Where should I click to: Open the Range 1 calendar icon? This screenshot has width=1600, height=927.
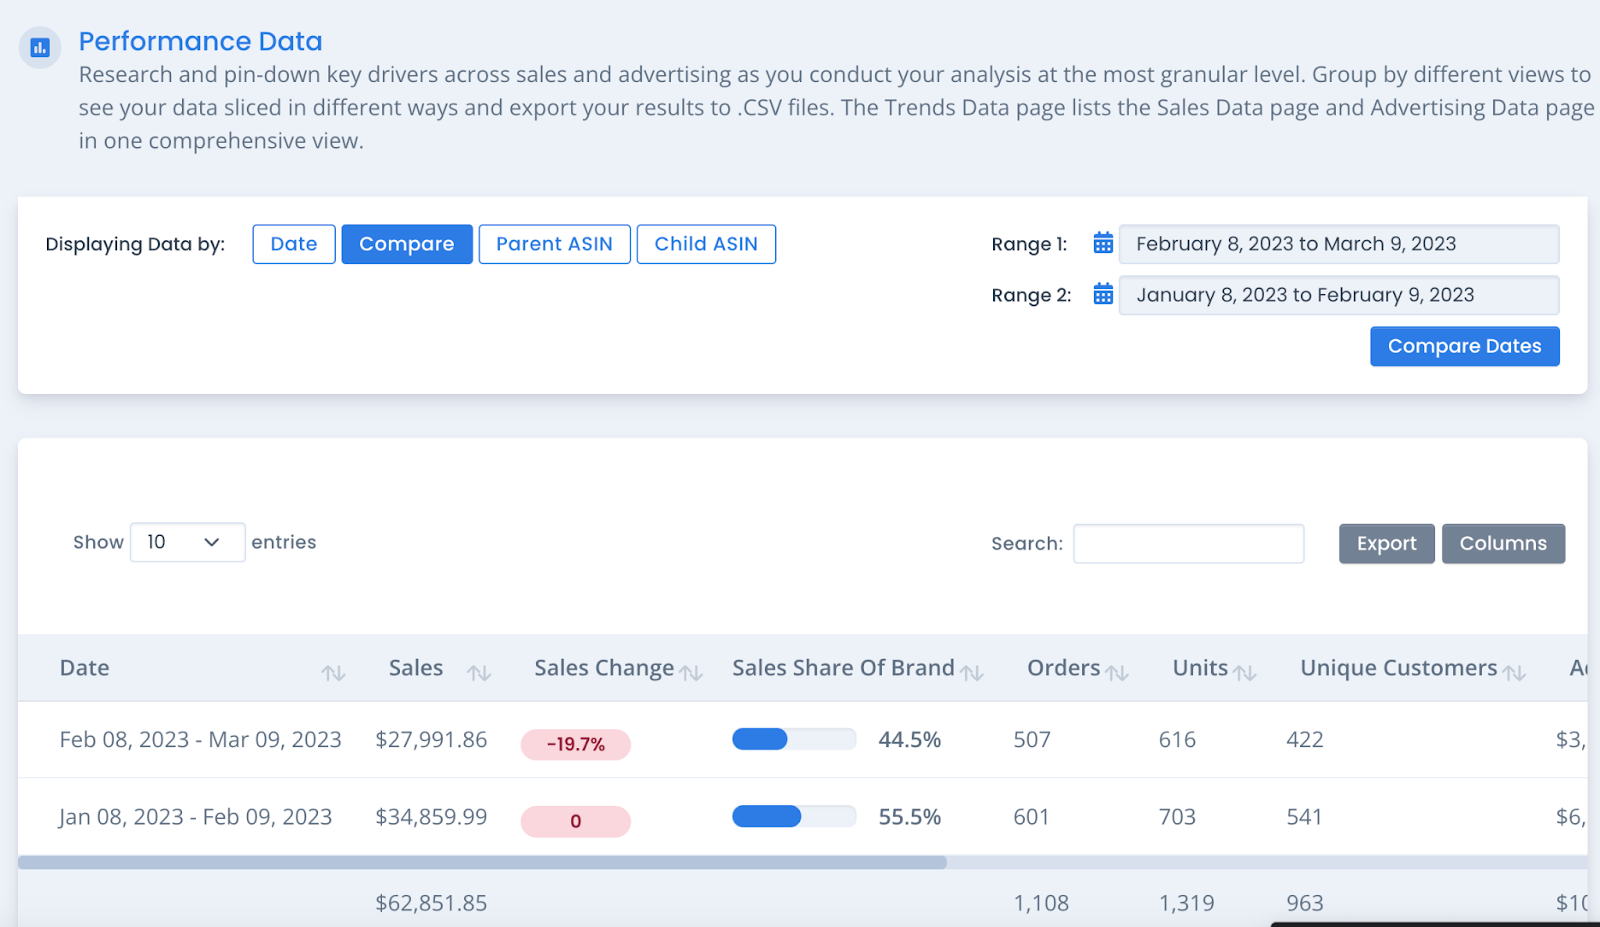point(1103,243)
